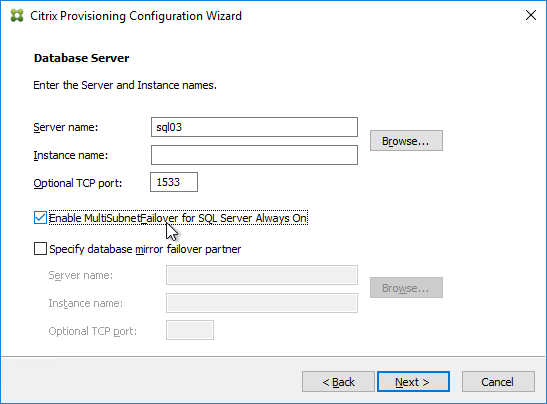The height and width of the screenshot is (404, 547).
Task: Cancel the configuration wizard
Action: click(x=498, y=382)
